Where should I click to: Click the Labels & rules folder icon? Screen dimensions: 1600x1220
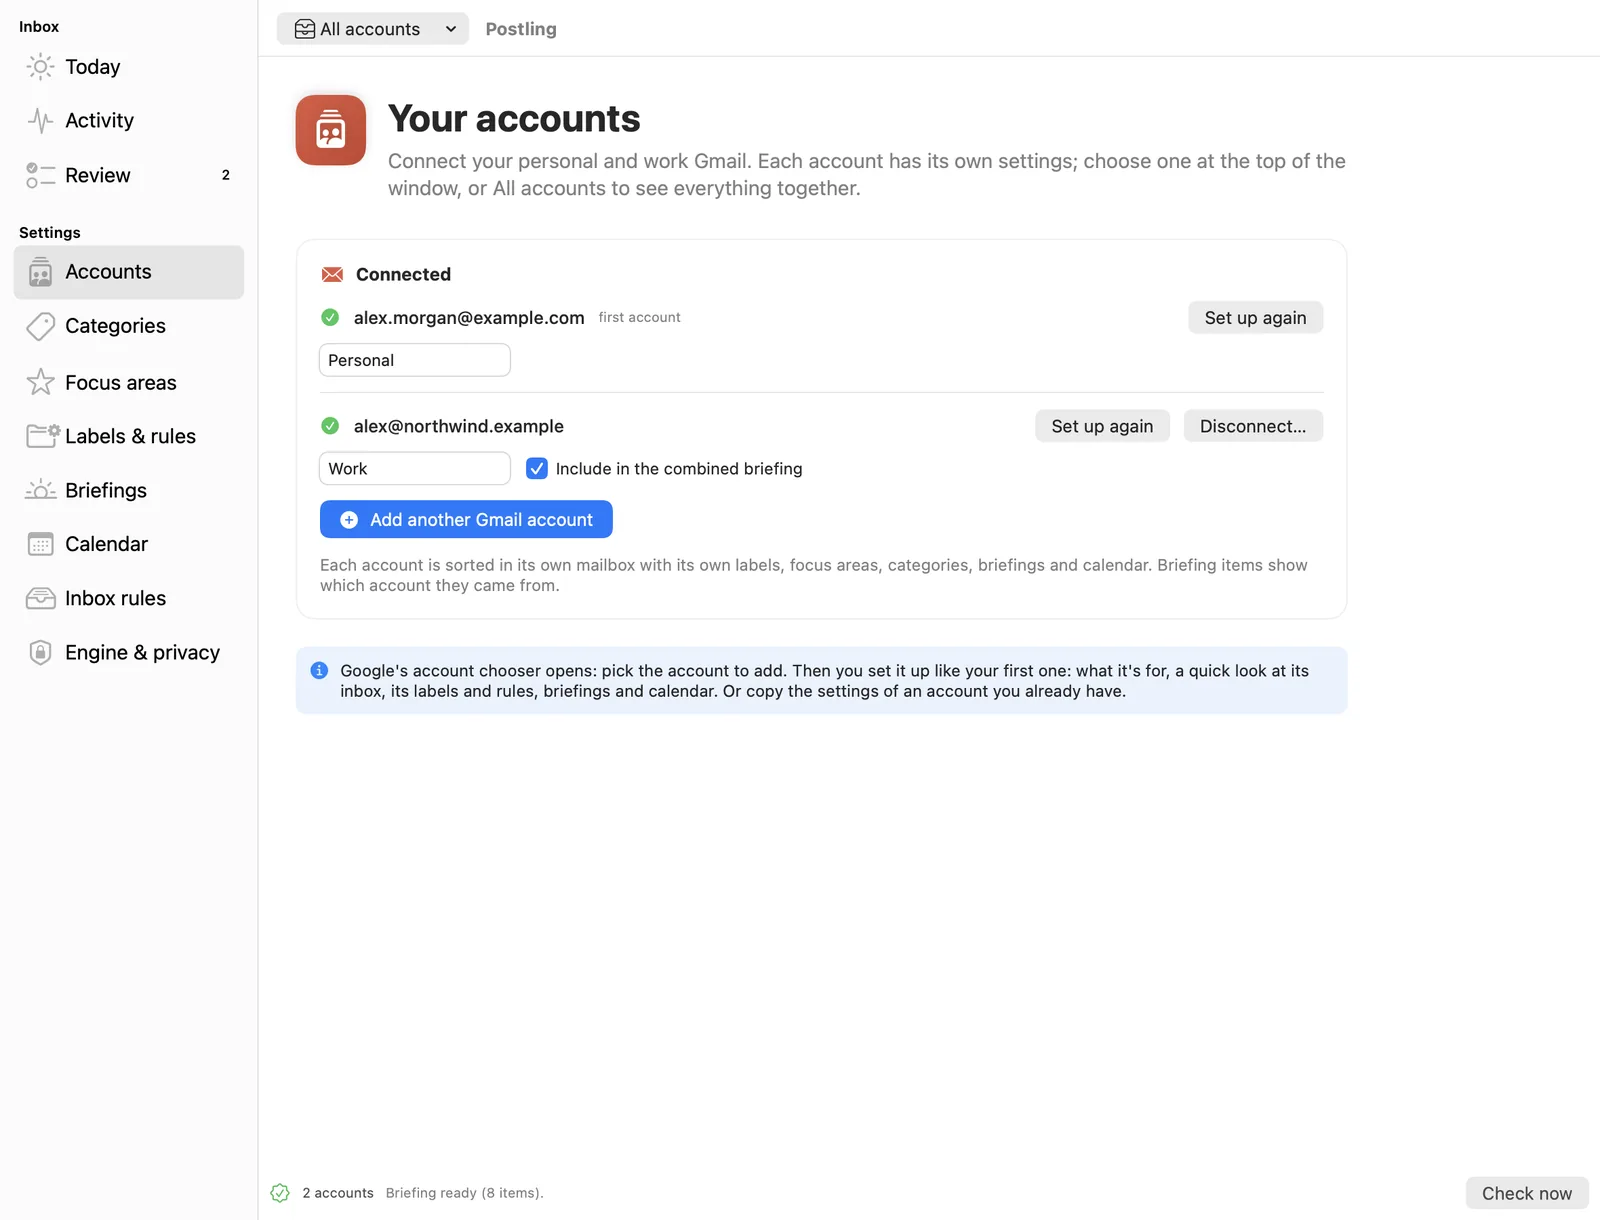(42, 436)
